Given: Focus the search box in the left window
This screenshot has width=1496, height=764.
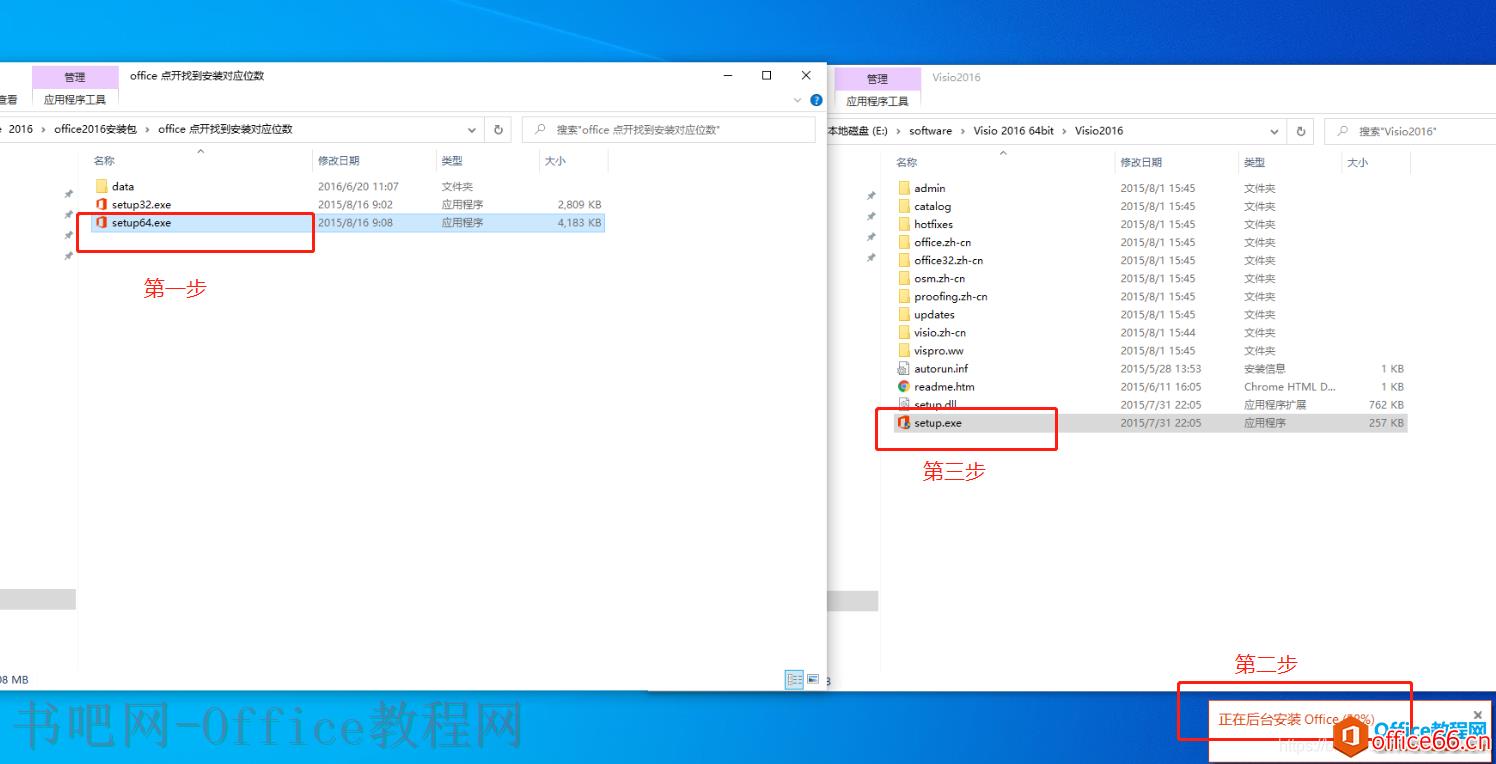Looking at the screenshot, I should [668, 129].
